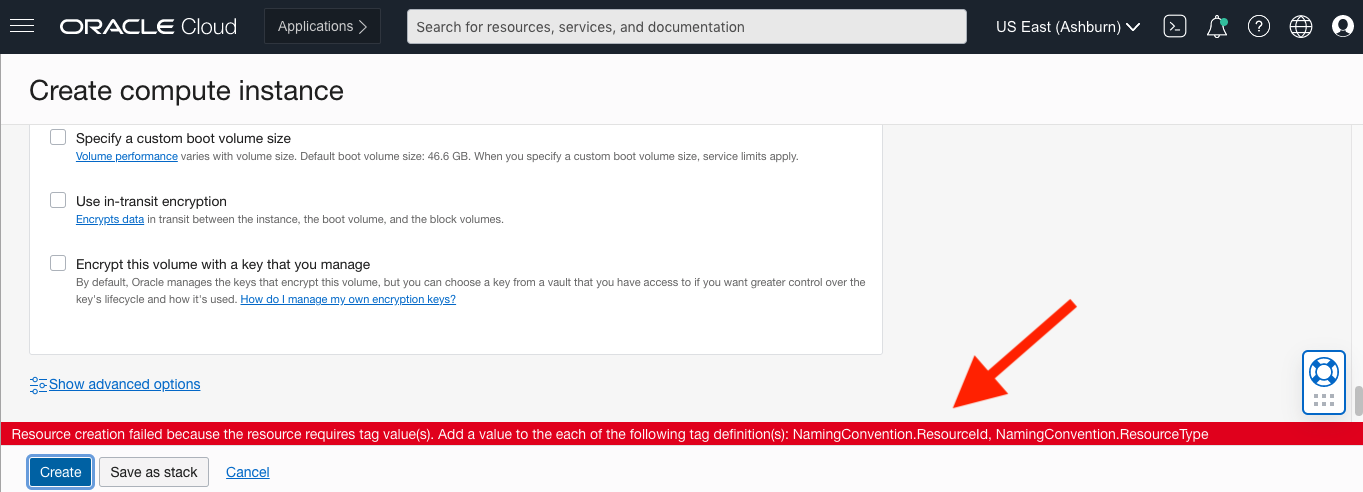Open the Volume performance link
Image resolution: width=1363 pixels, height=492 pixels.
[x=127, y=156]
